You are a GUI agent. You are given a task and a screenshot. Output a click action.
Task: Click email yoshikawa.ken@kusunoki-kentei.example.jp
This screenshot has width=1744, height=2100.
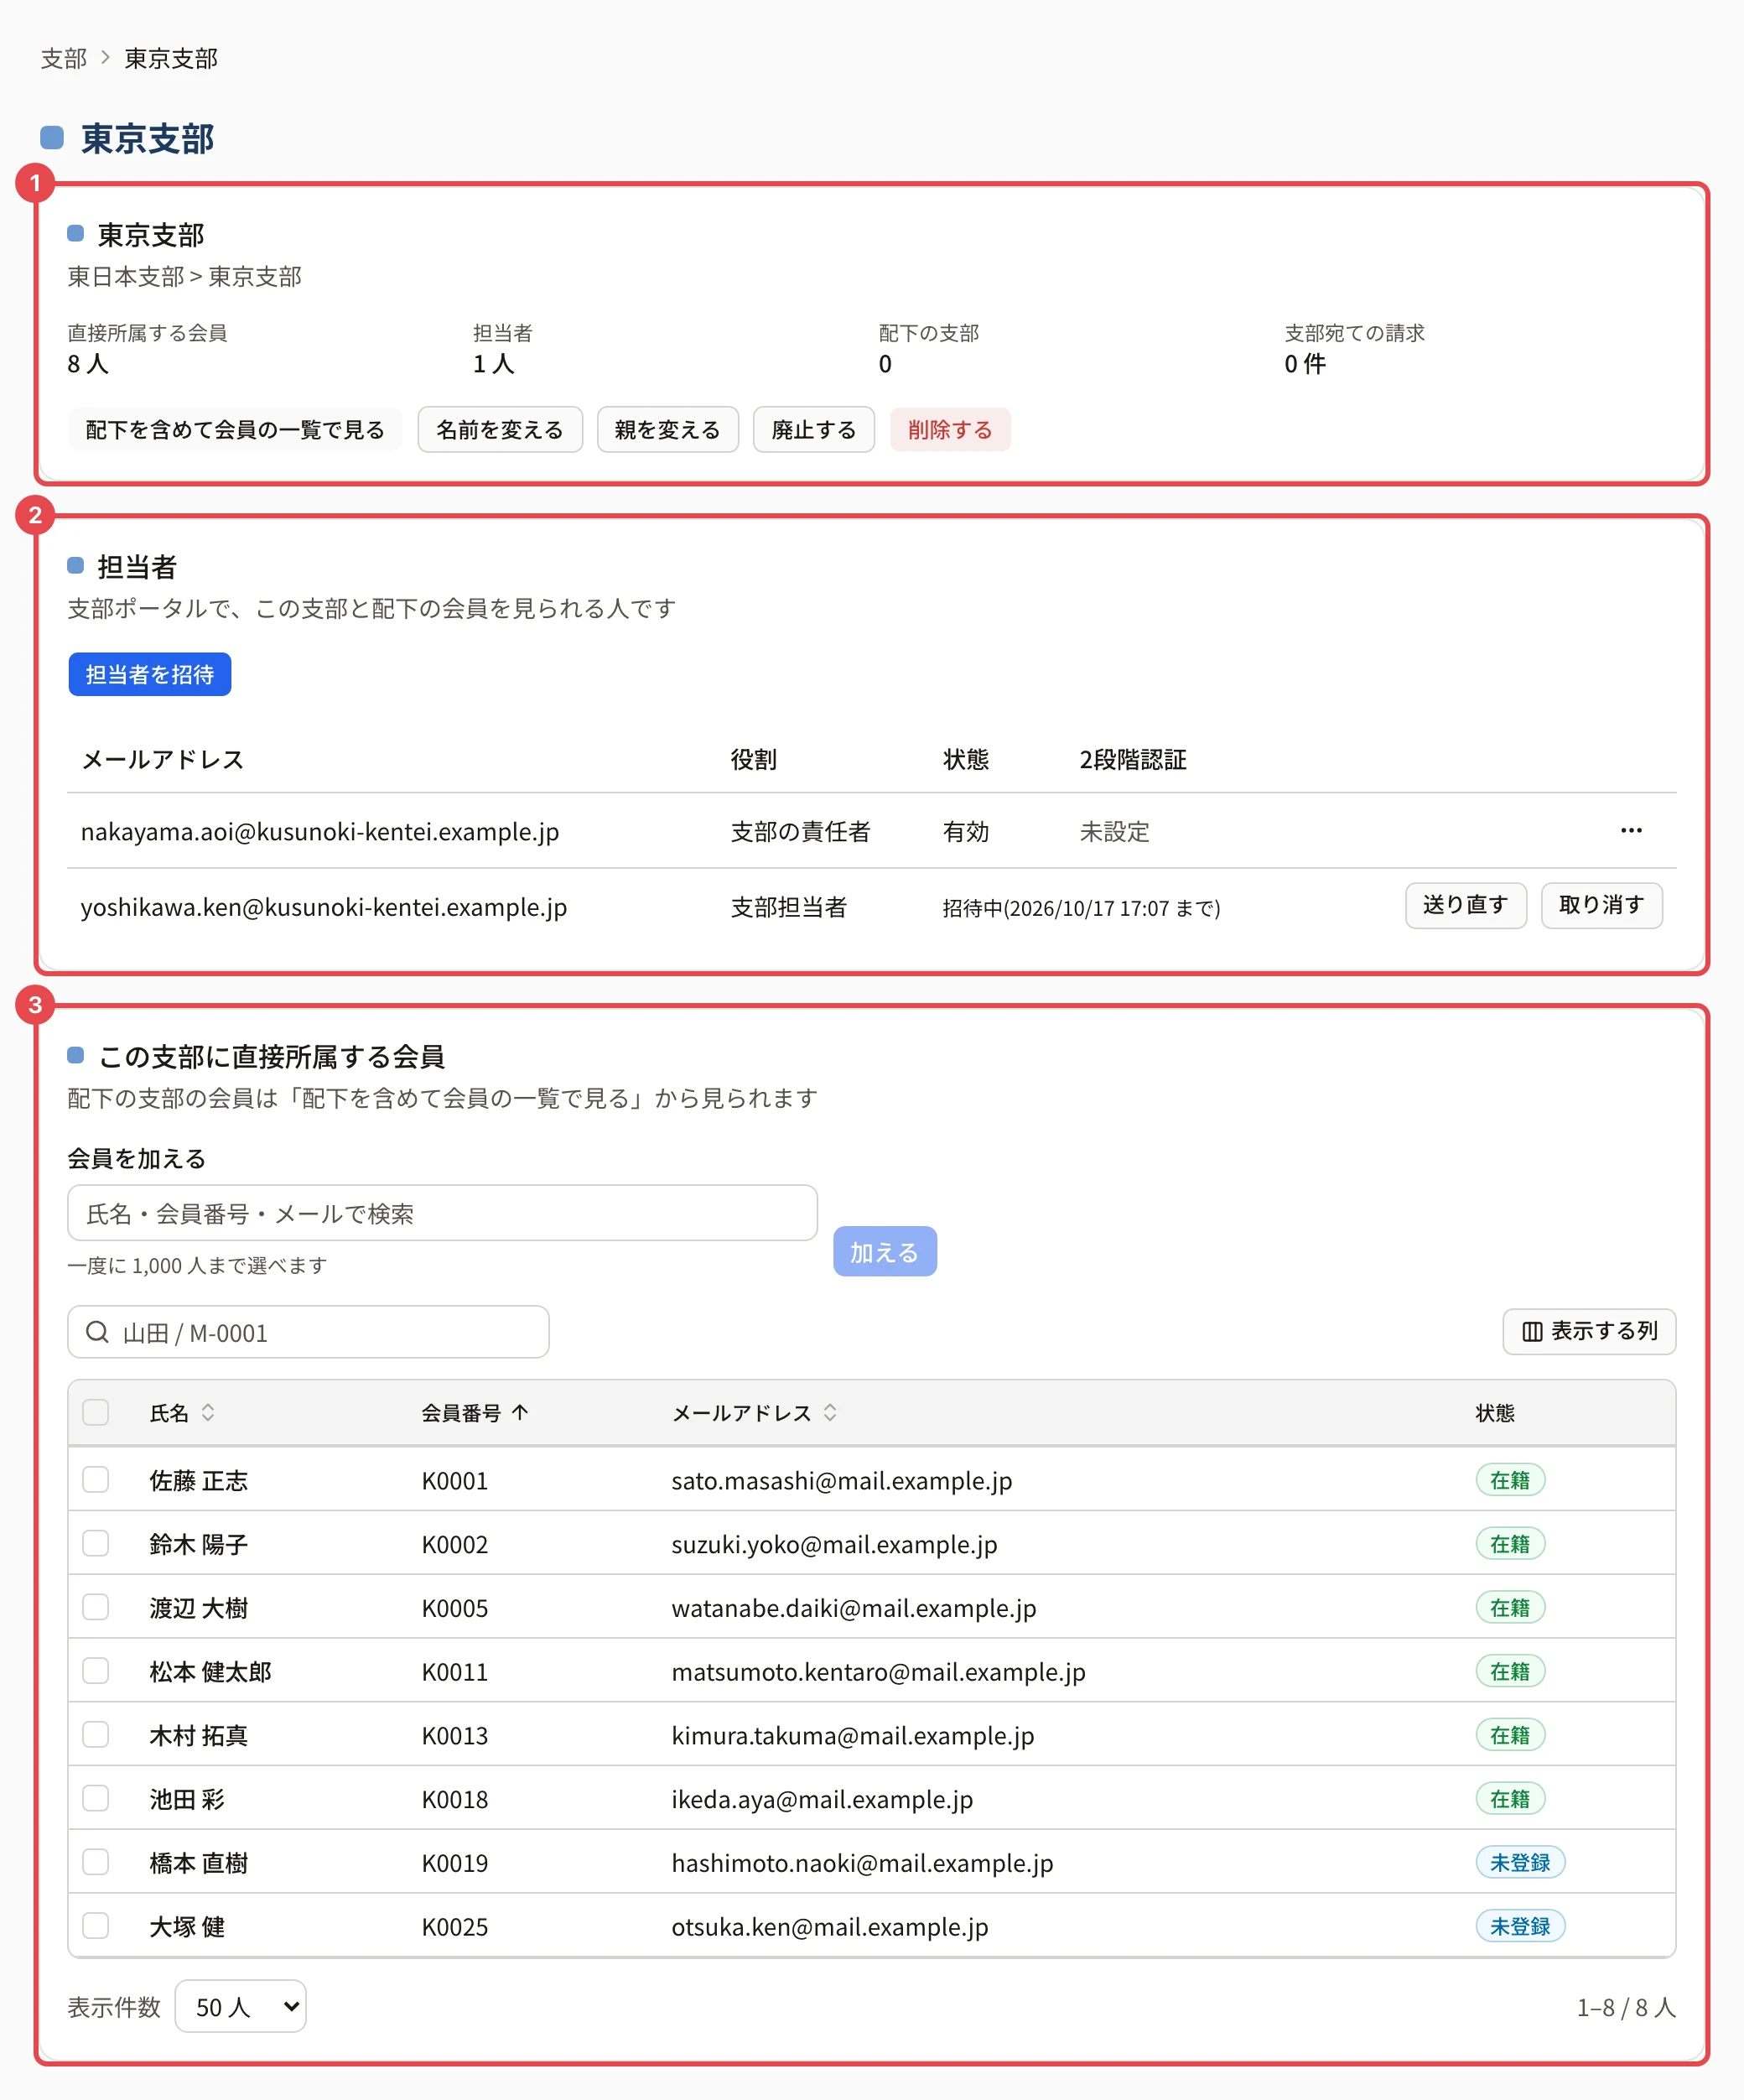pyautogui.click(x=324, y=907)
